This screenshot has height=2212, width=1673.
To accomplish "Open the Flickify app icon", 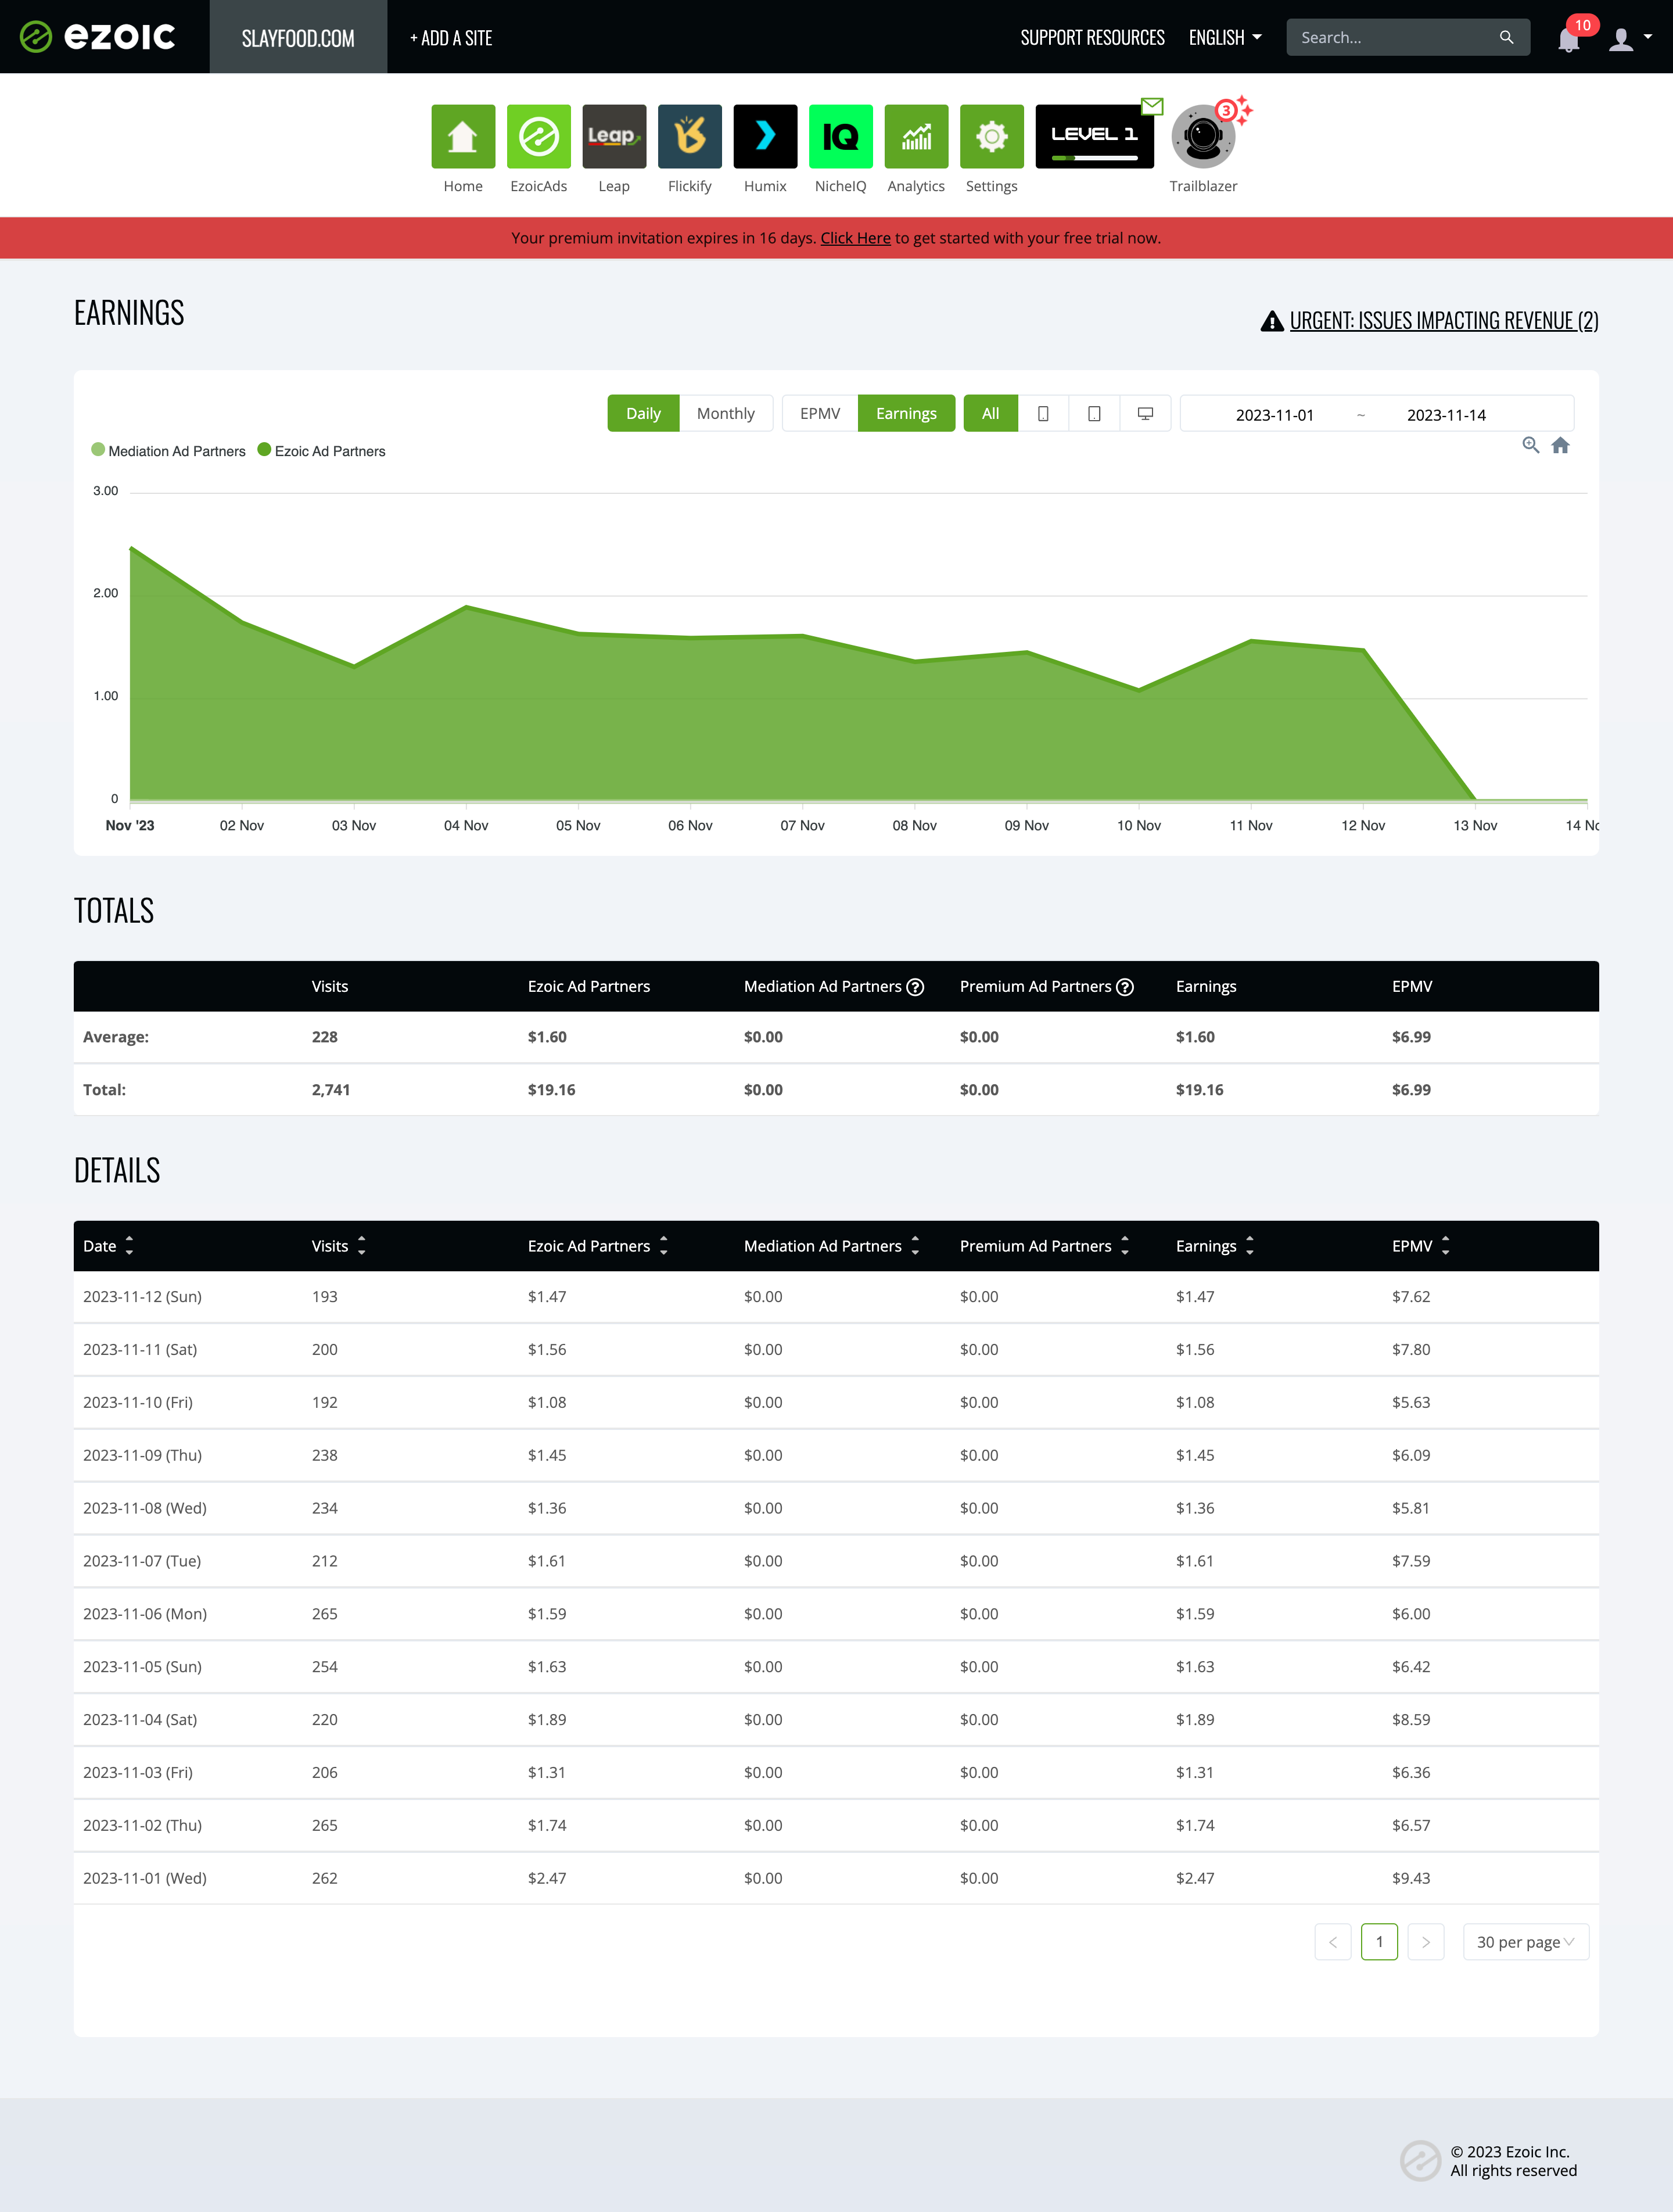I will (689, 136).
